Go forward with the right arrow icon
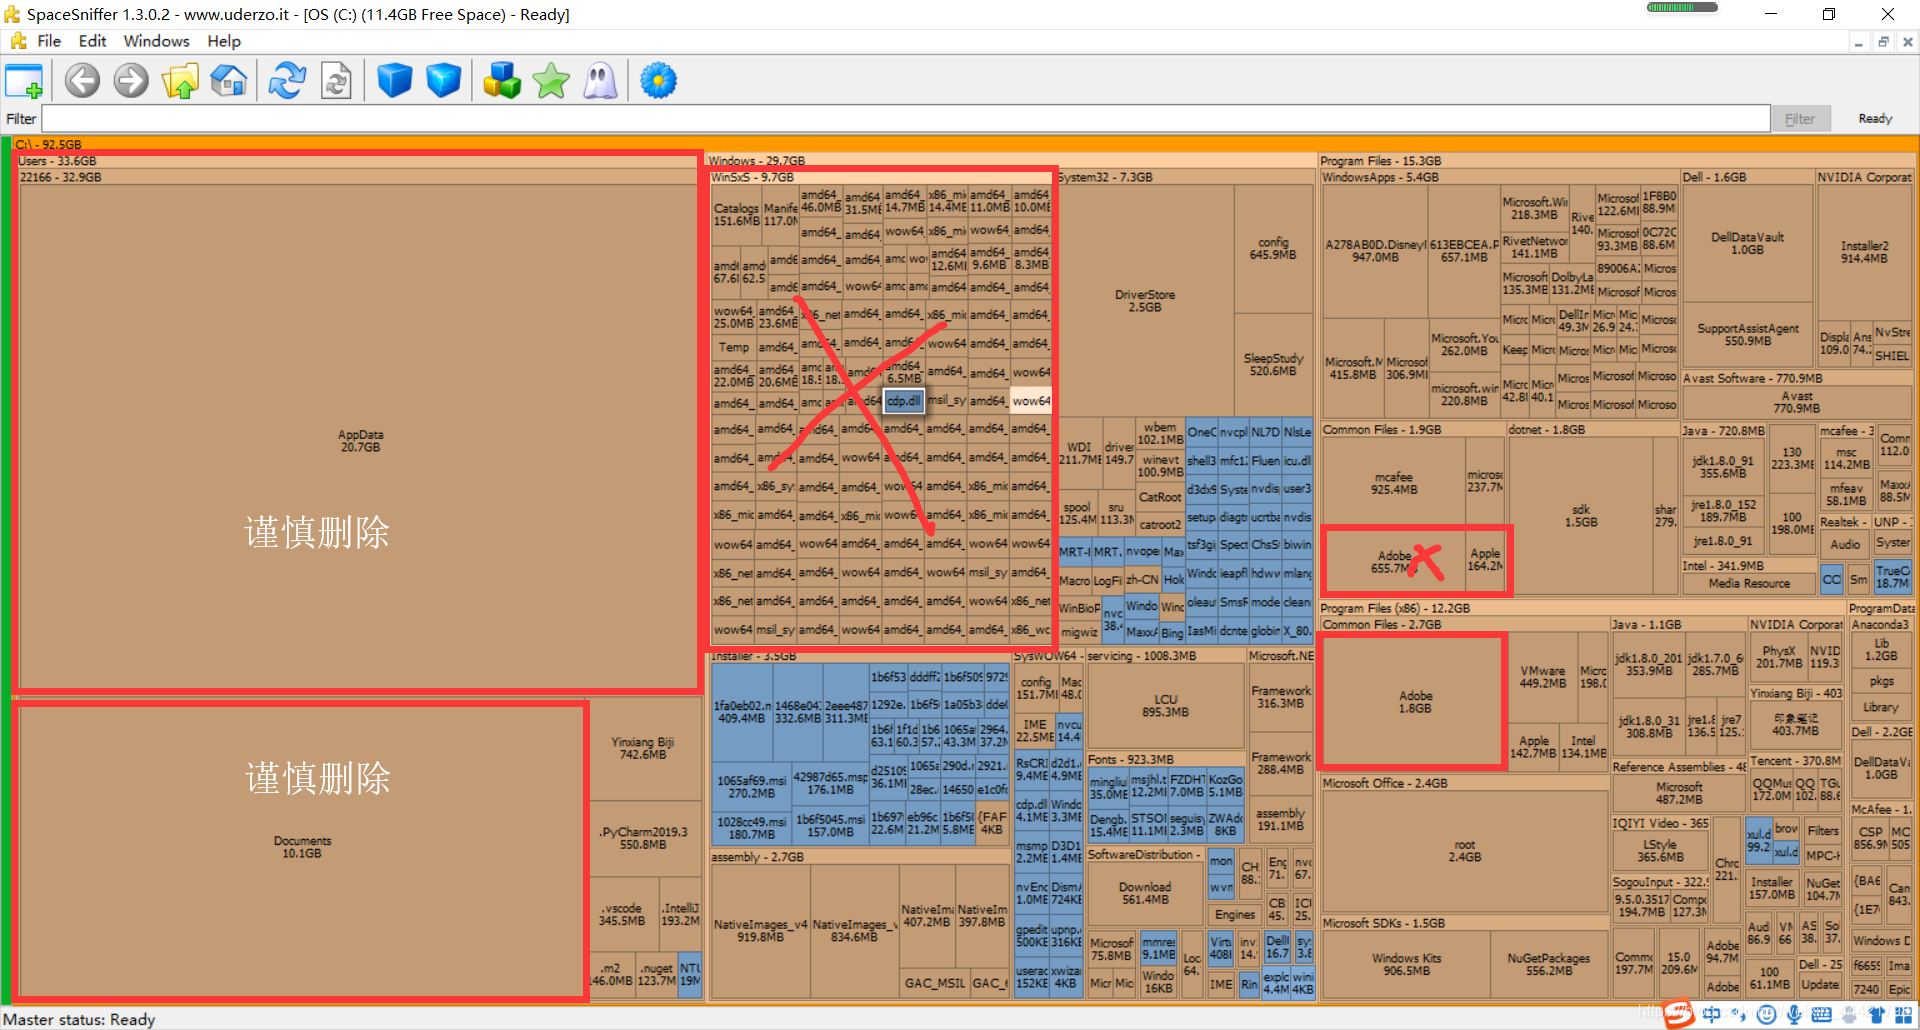 pos(131,81)
